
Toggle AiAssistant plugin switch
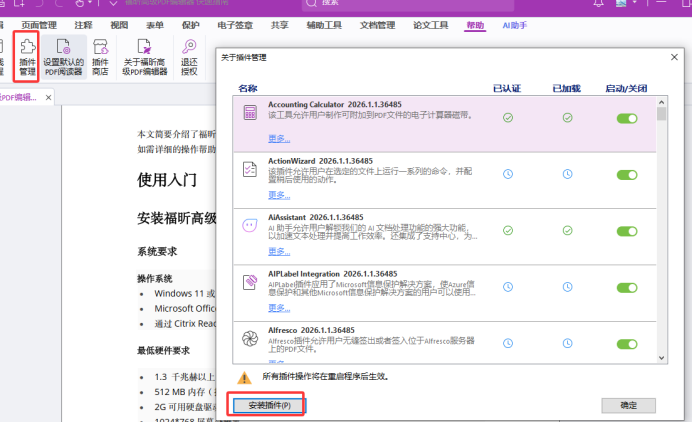click(x=627, y=231)
